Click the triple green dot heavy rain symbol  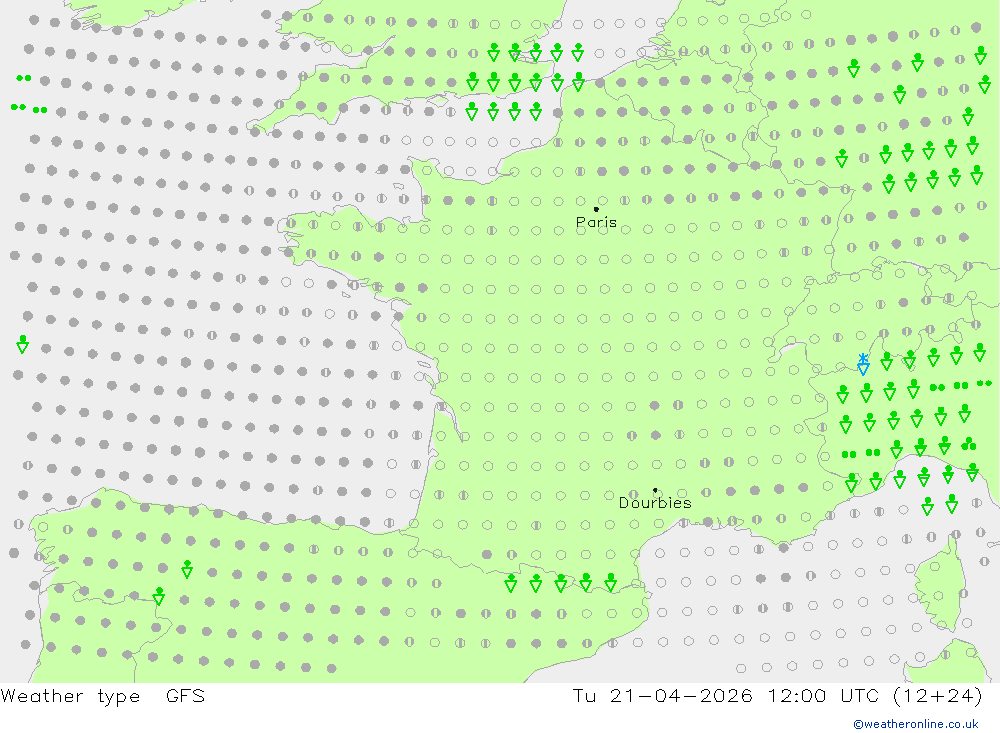(968, 443)
